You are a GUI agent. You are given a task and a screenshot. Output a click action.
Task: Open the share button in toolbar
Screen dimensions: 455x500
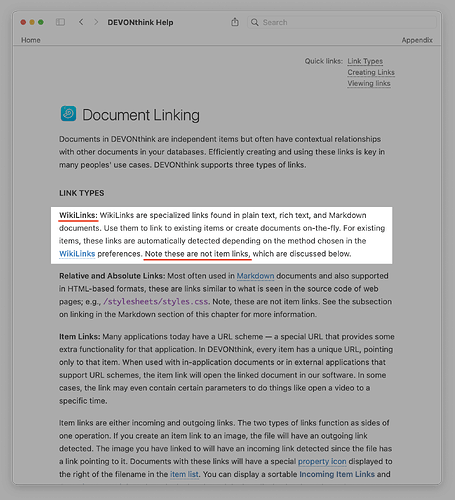235,22
